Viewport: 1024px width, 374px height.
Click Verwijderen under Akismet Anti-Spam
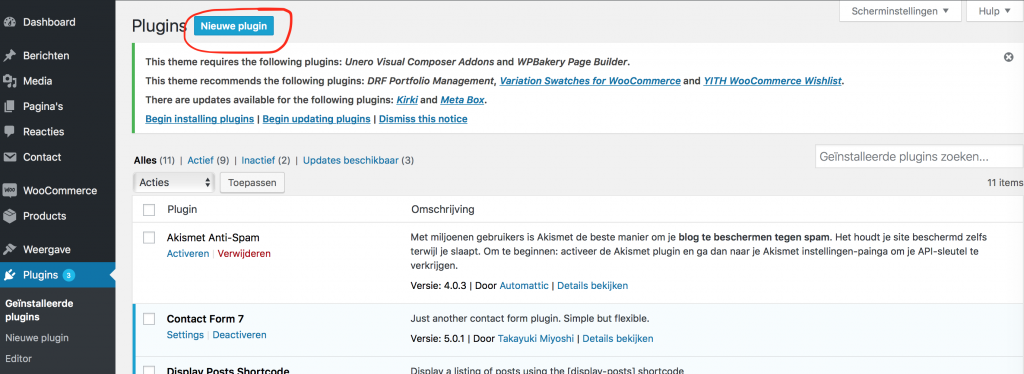(x=244, y=253)
